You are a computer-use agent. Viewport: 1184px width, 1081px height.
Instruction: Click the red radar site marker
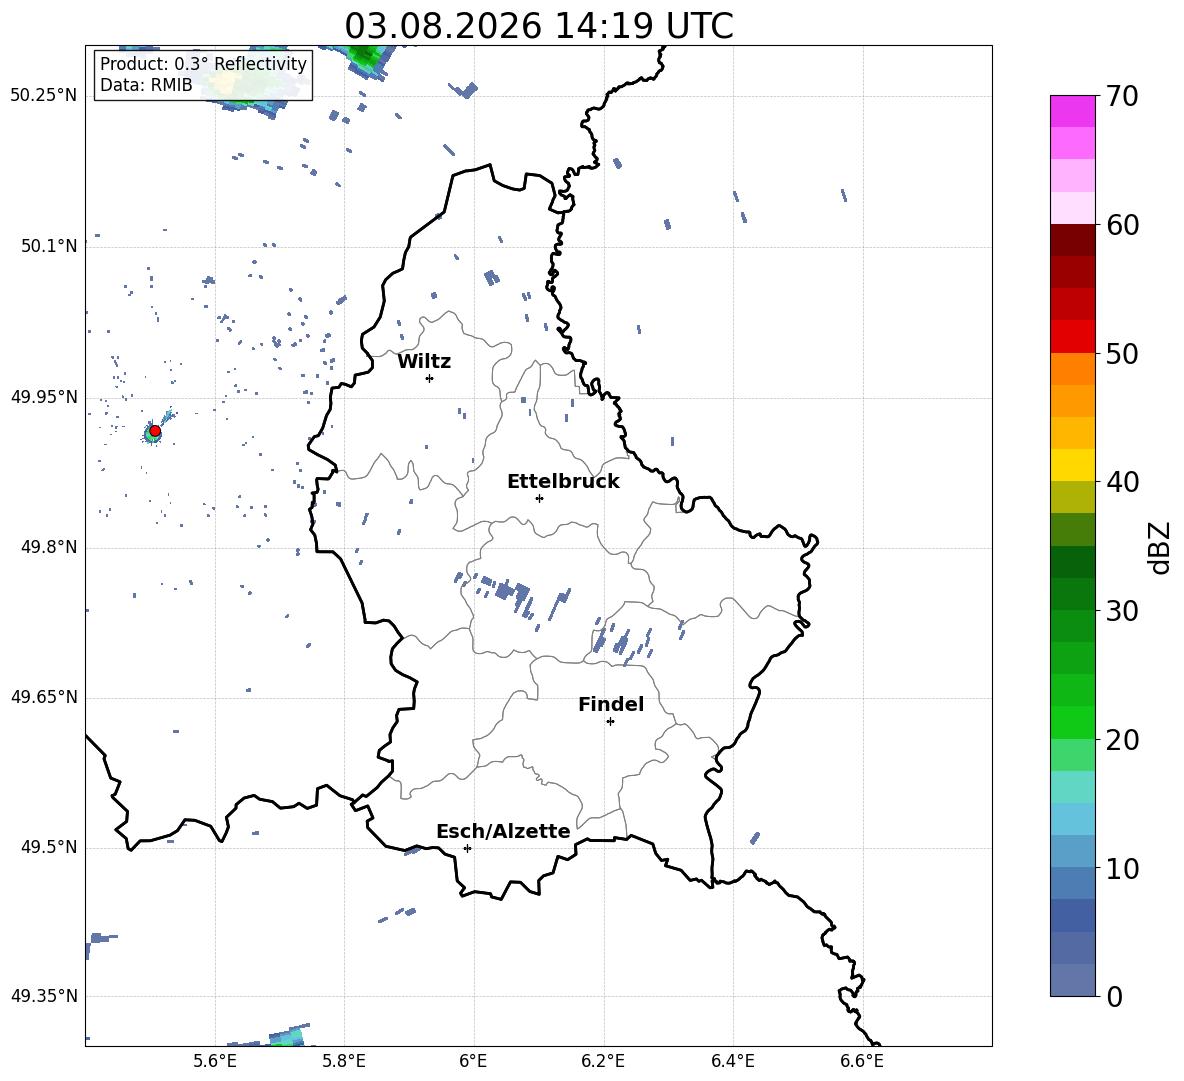tap(155, 430)
